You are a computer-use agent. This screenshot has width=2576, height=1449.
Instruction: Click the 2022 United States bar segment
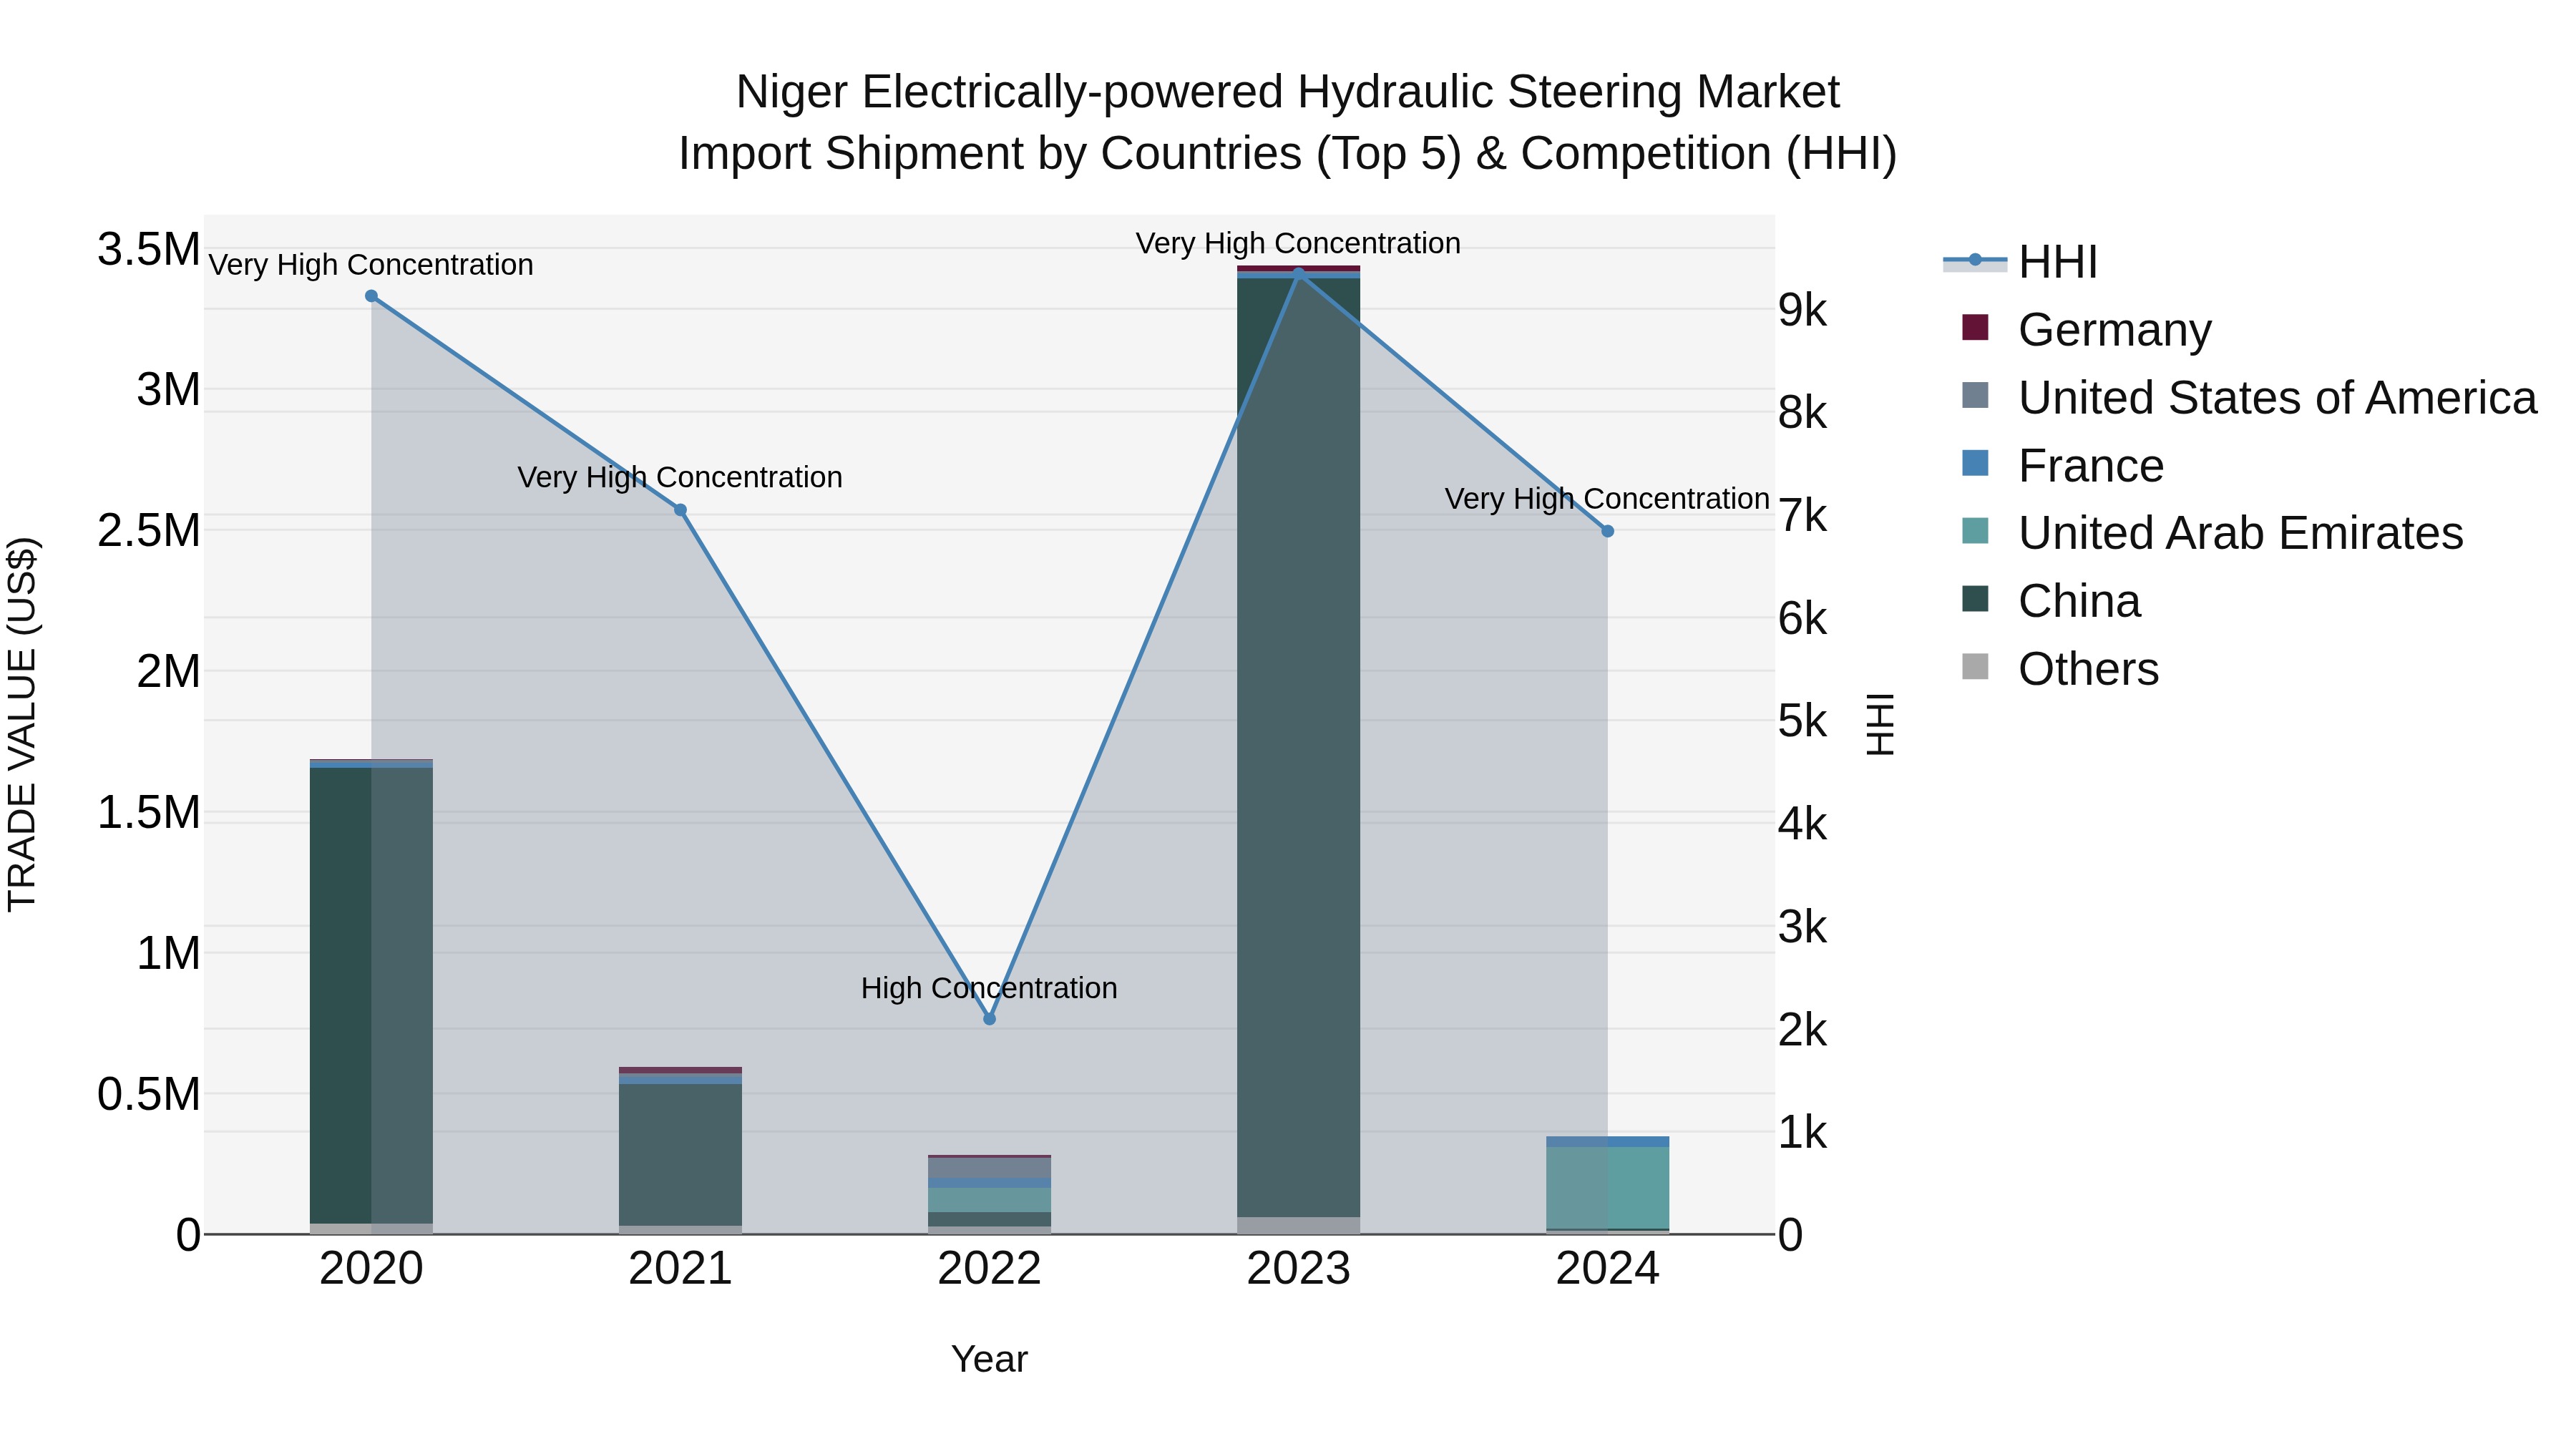tap(989, 1167)
